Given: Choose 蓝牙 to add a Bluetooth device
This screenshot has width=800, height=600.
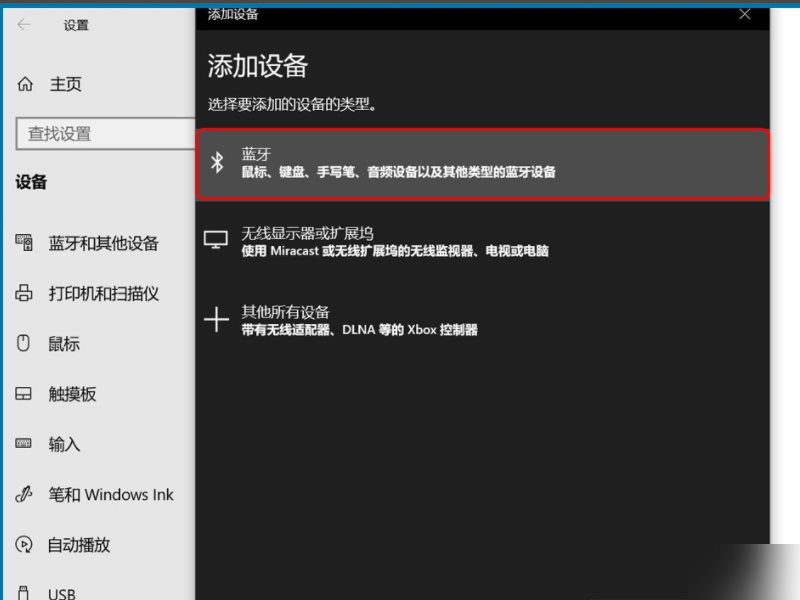Looking at the screenshot, I should (400, 165).
